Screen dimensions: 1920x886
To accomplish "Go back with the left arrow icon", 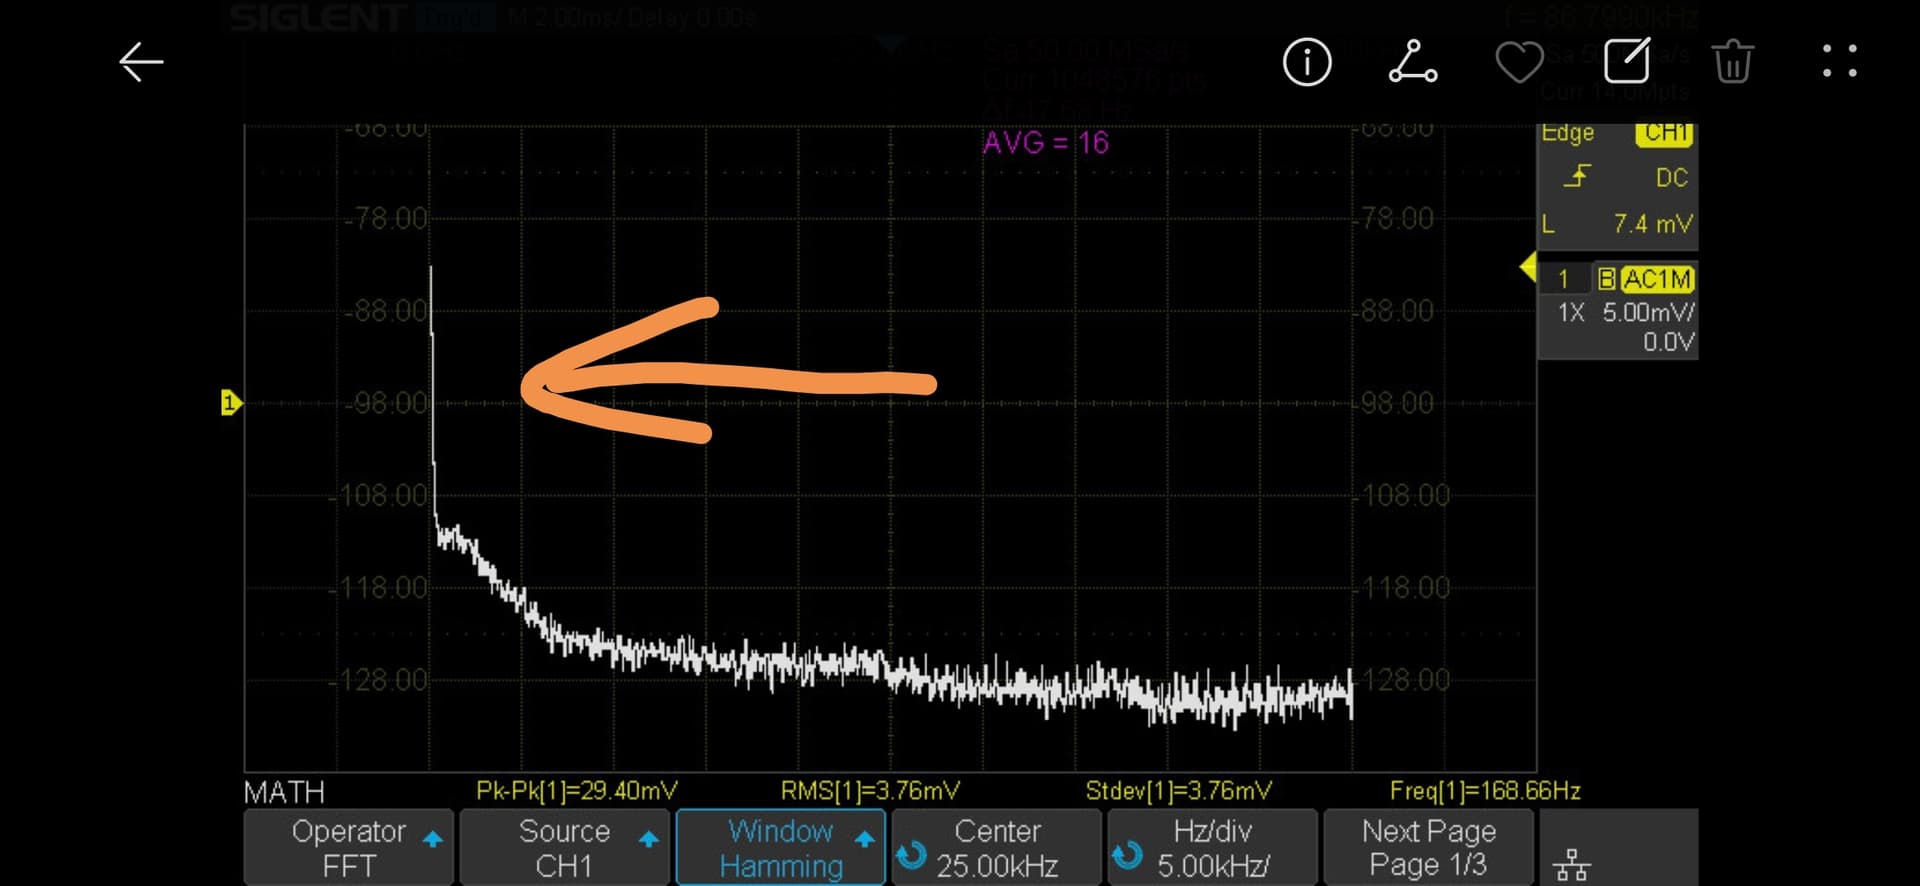I will coord(141,62).
